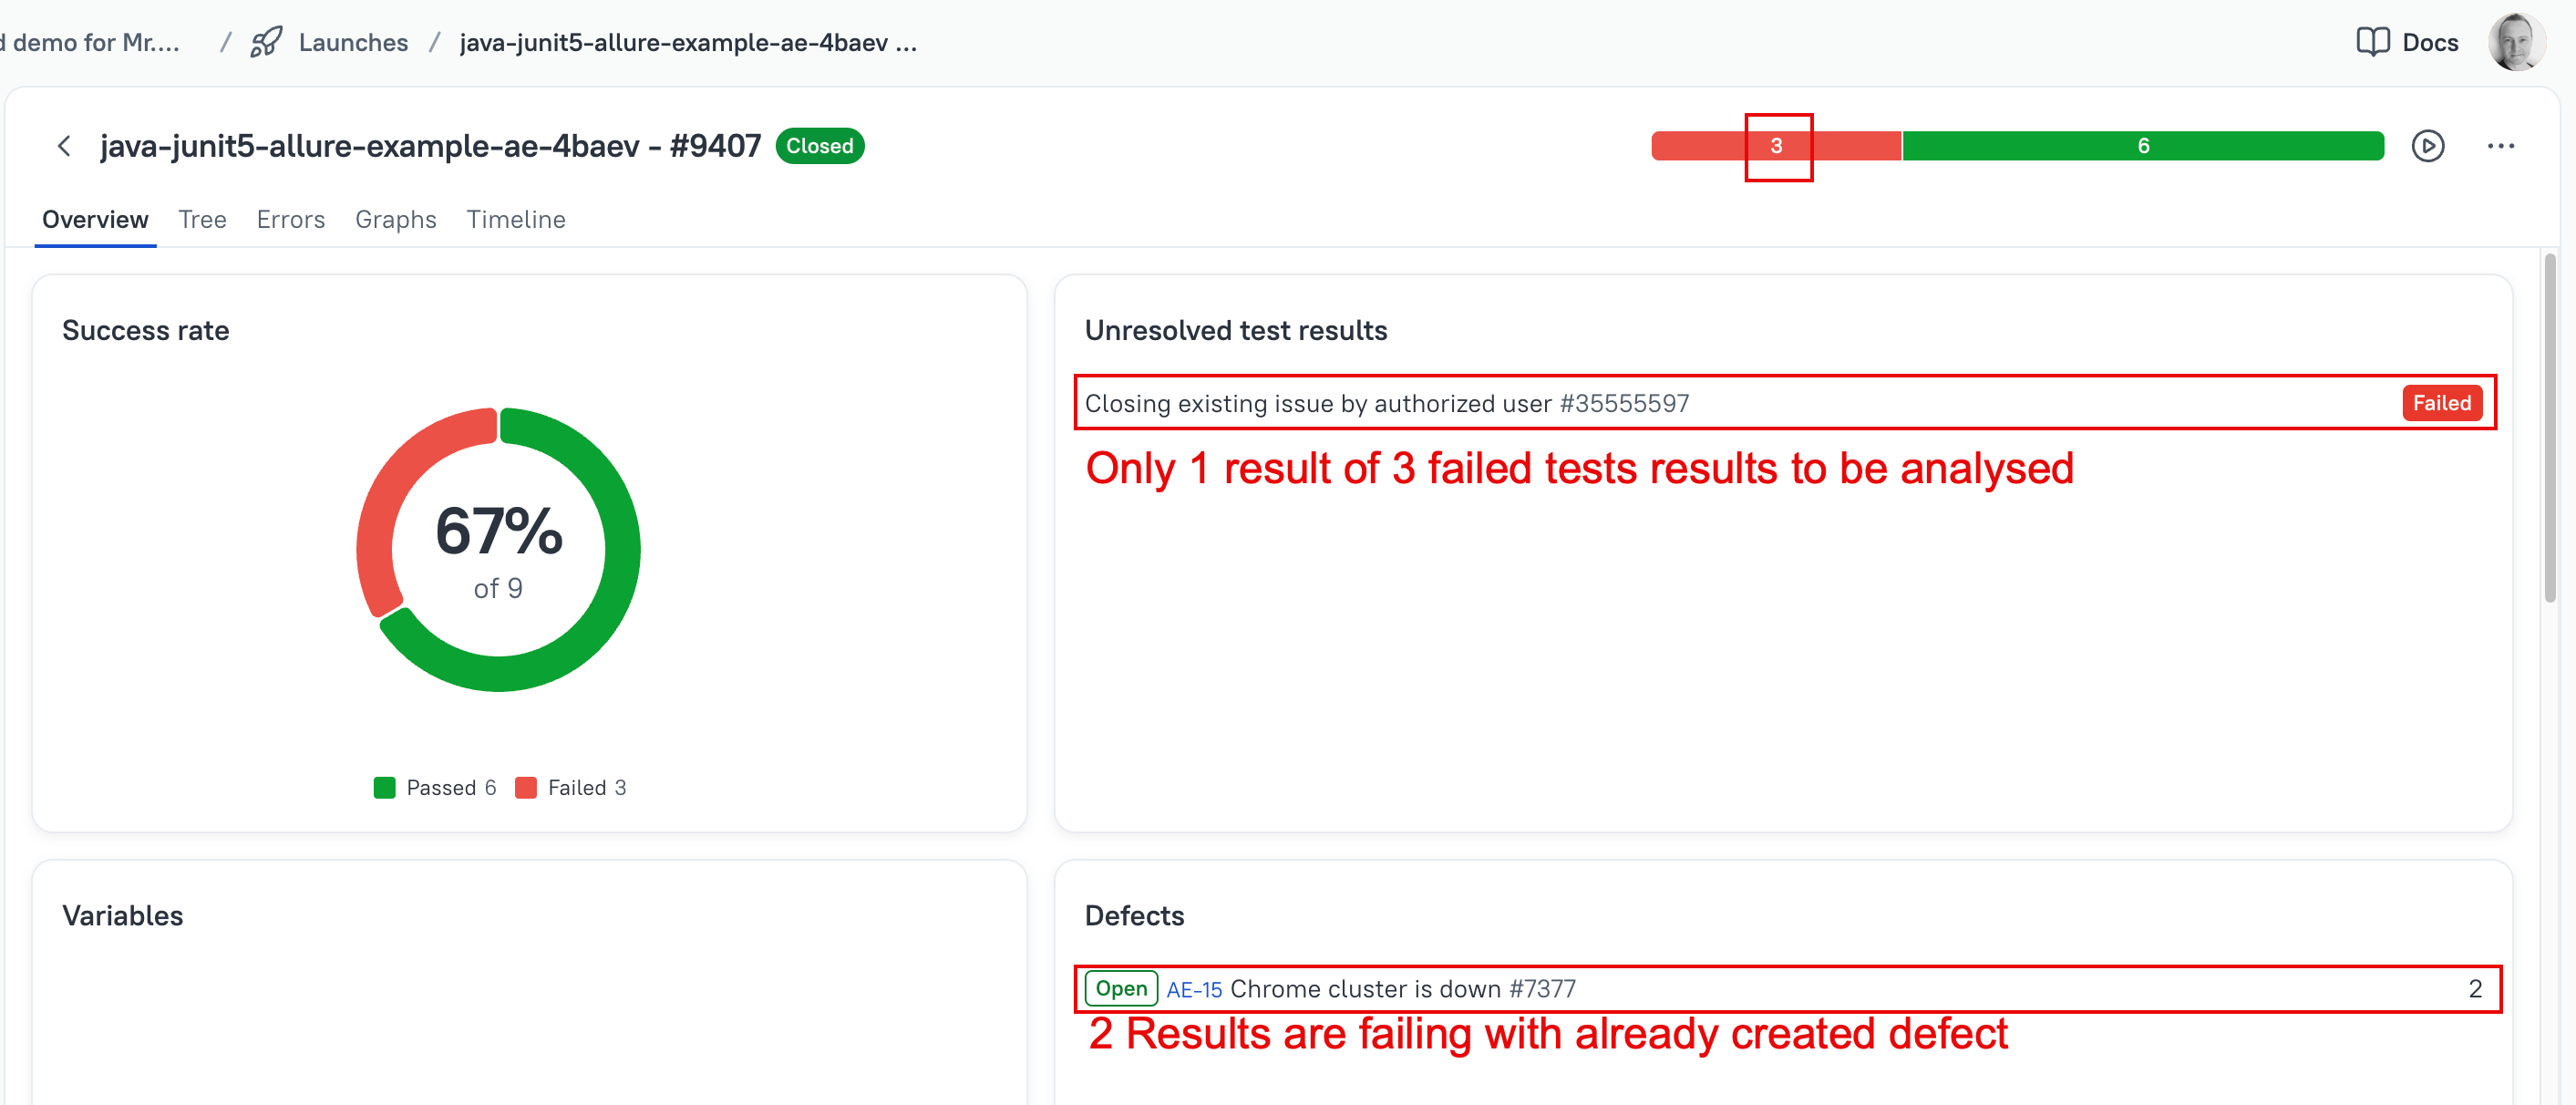
Task: Open the AE-15 issue link
Action: pos(1194,989)
